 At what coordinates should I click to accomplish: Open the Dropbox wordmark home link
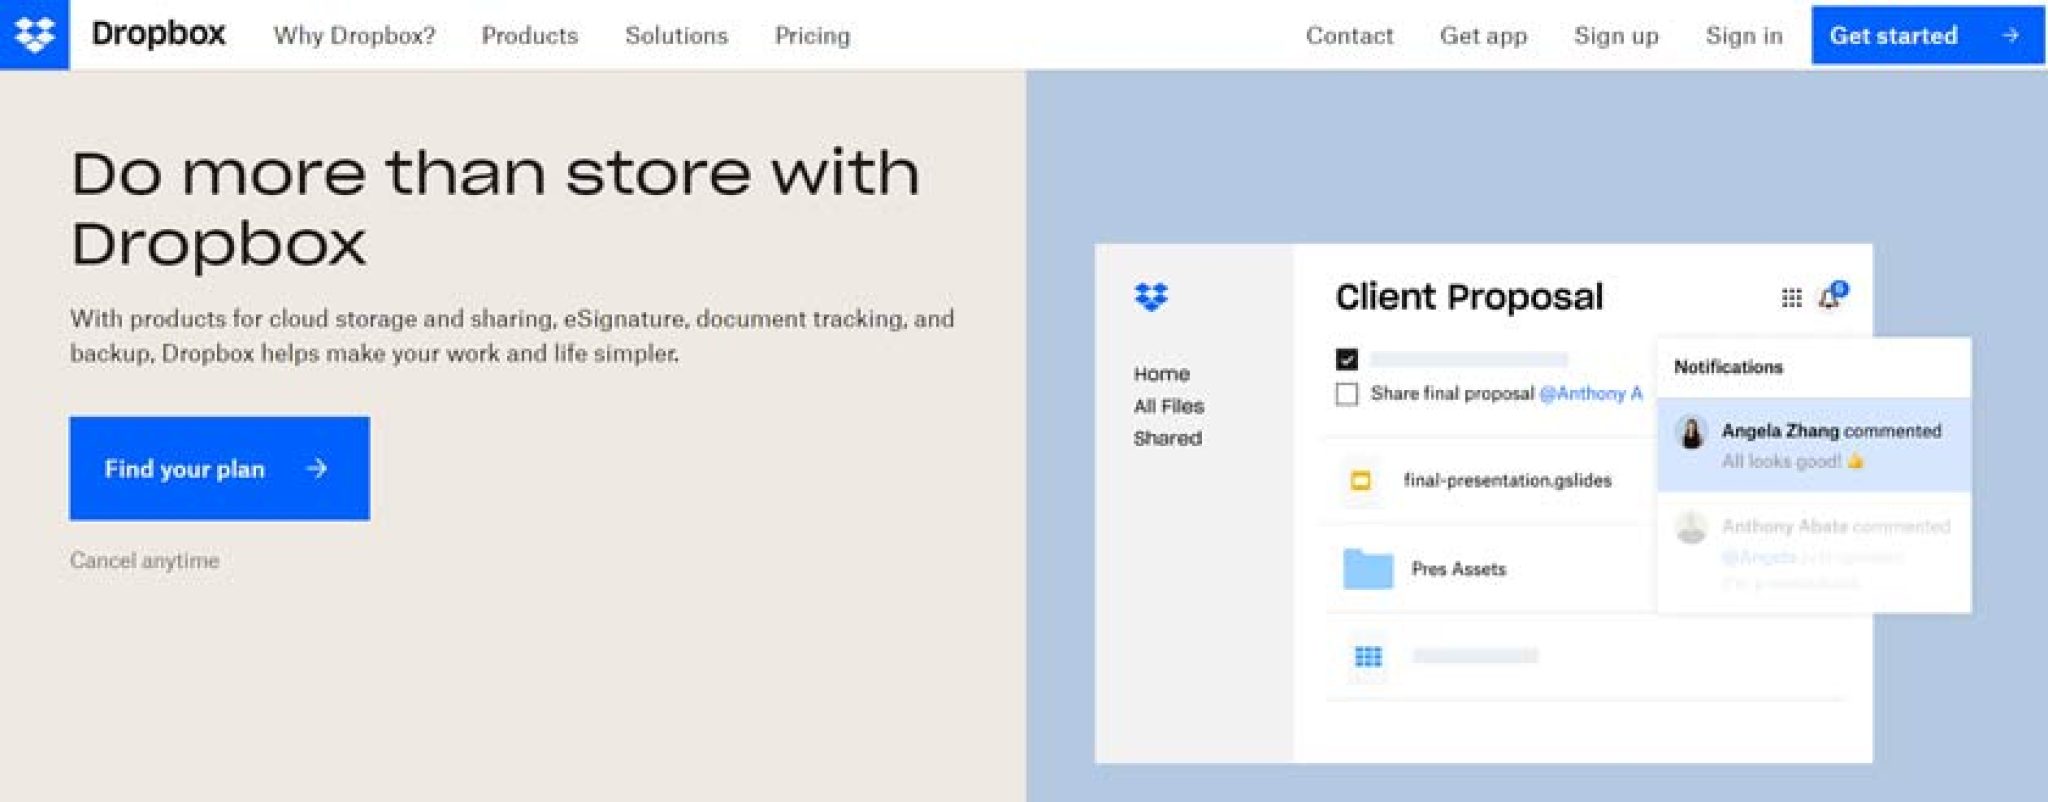click(158, 34)
